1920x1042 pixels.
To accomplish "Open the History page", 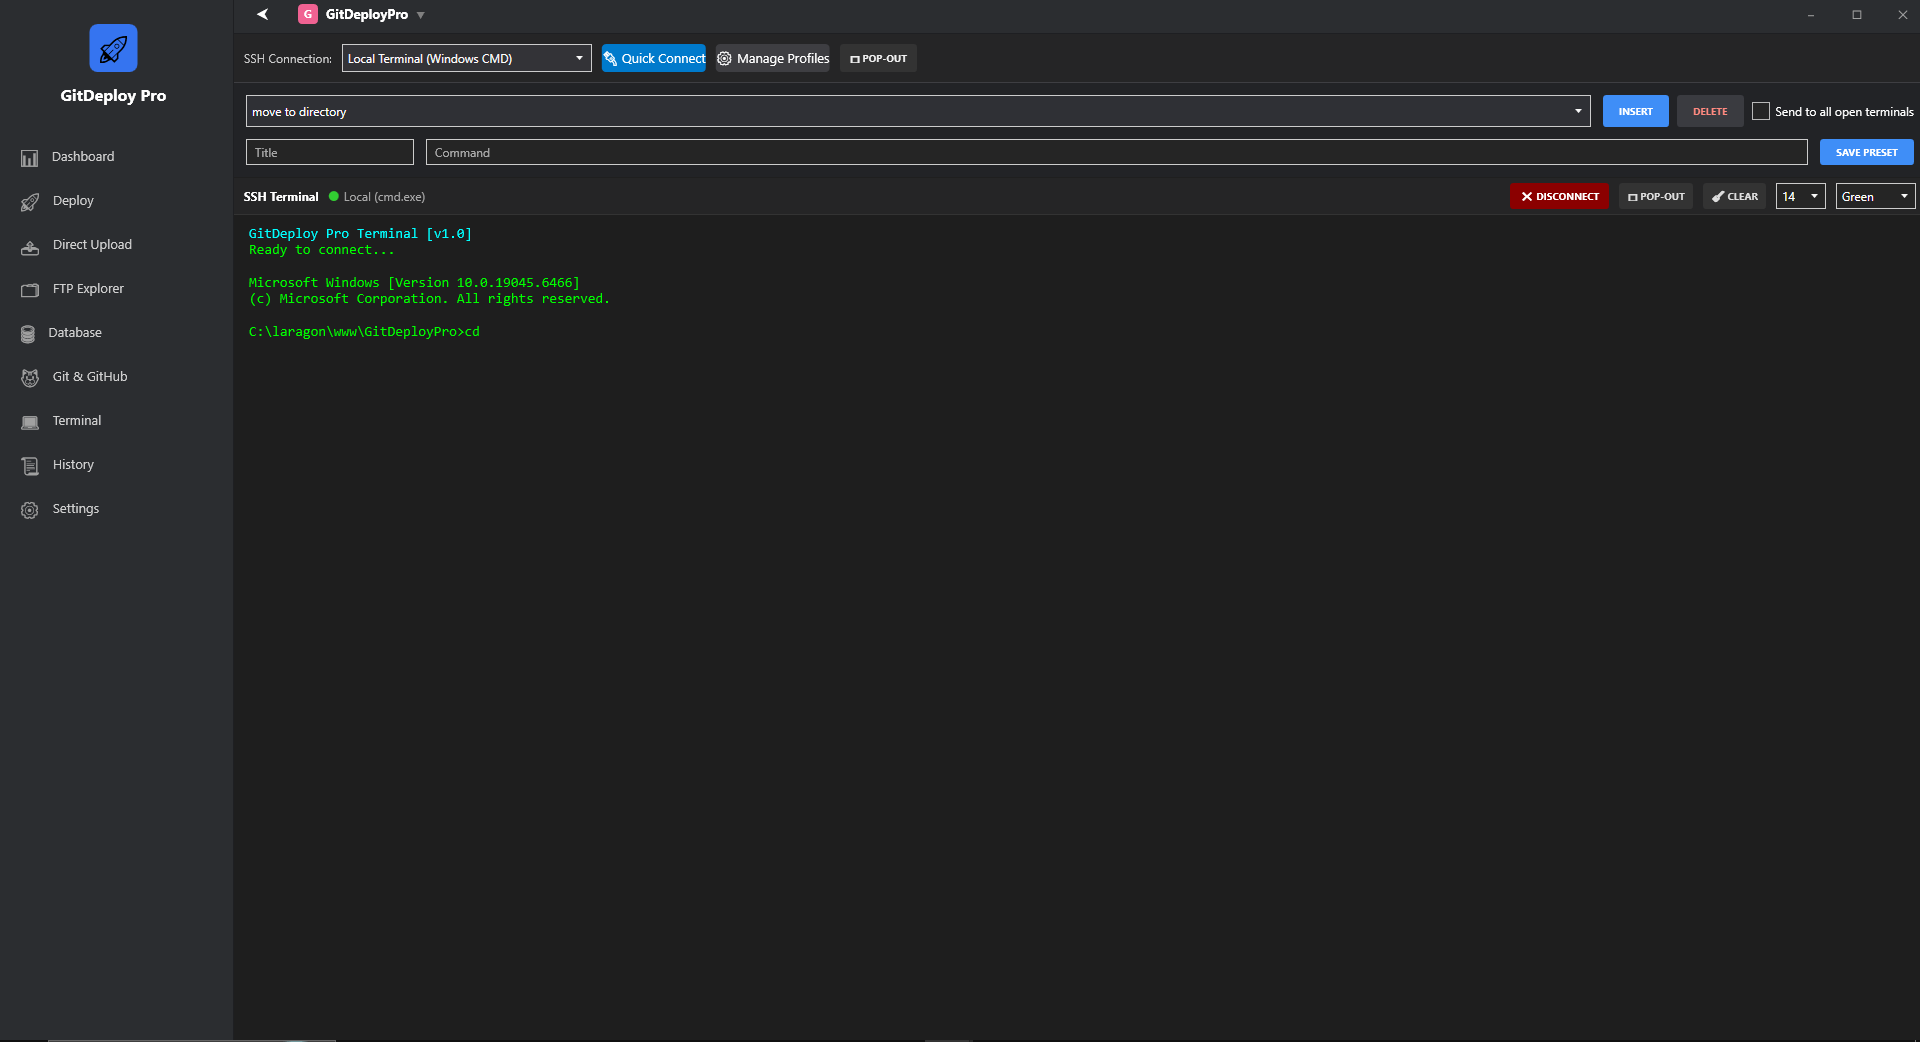I will pyautogui.click(x=72, y=464).
